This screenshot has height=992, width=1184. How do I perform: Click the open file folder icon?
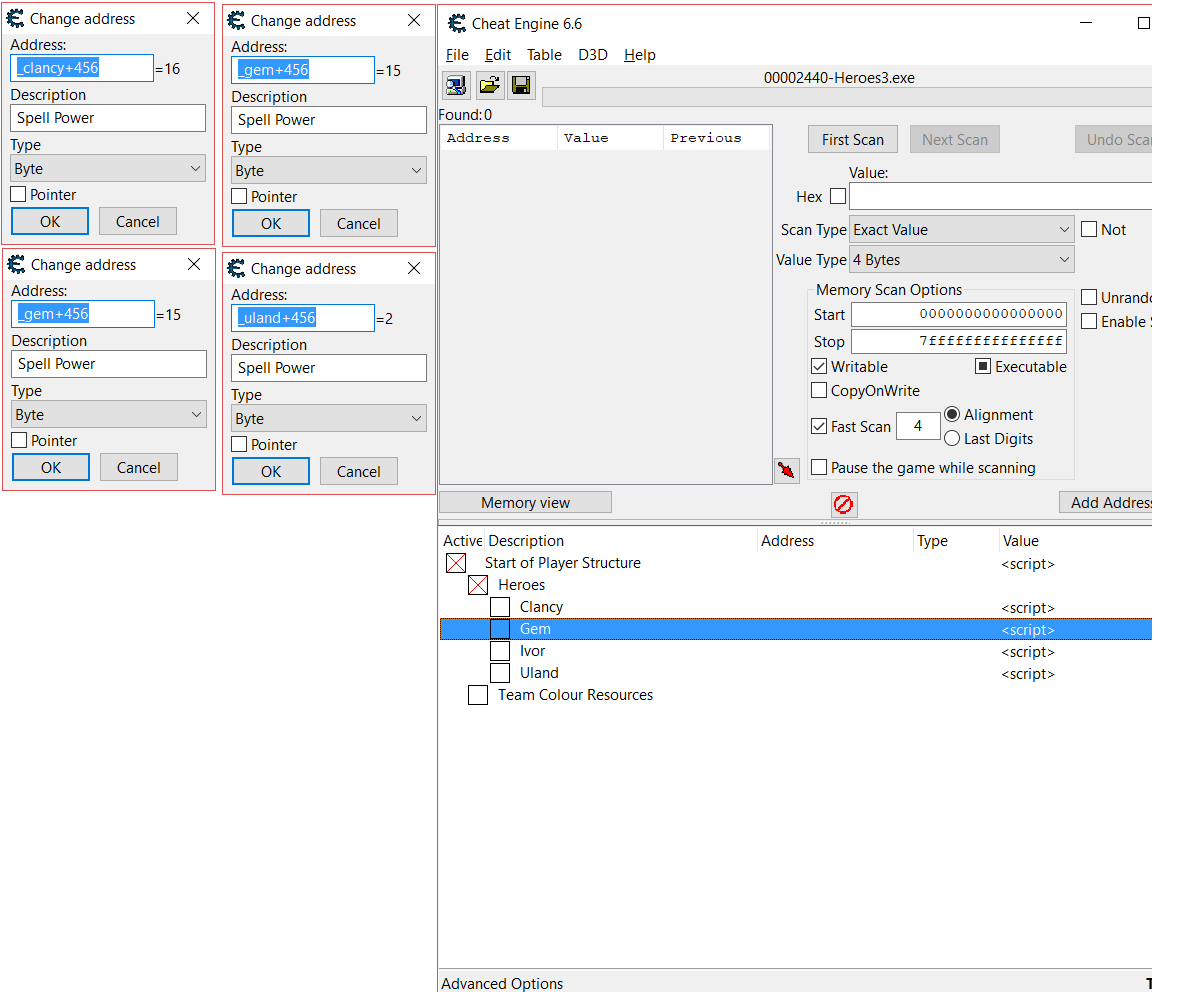point(489,85)
